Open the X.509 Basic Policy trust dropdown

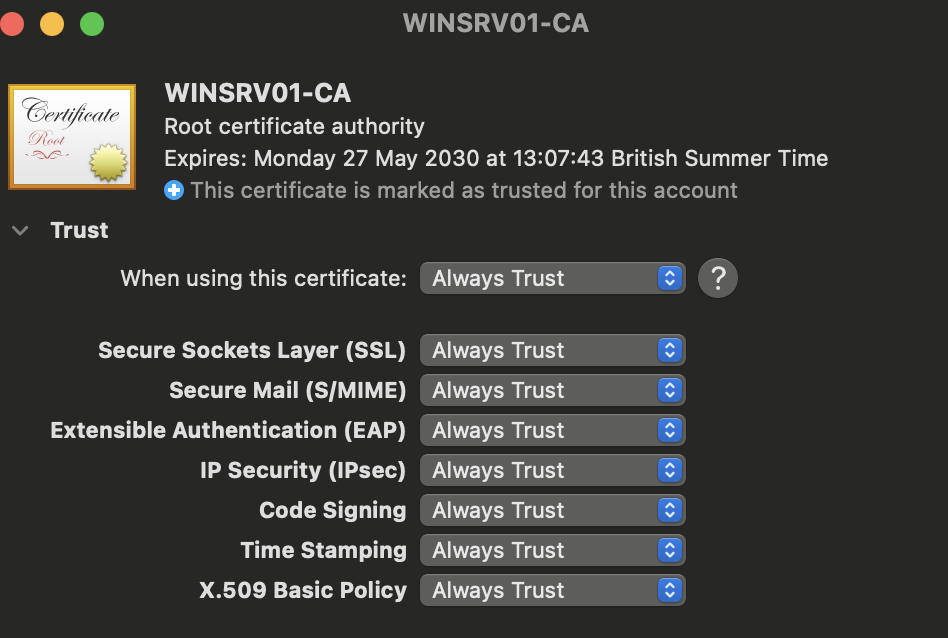[x=553, y=590]
